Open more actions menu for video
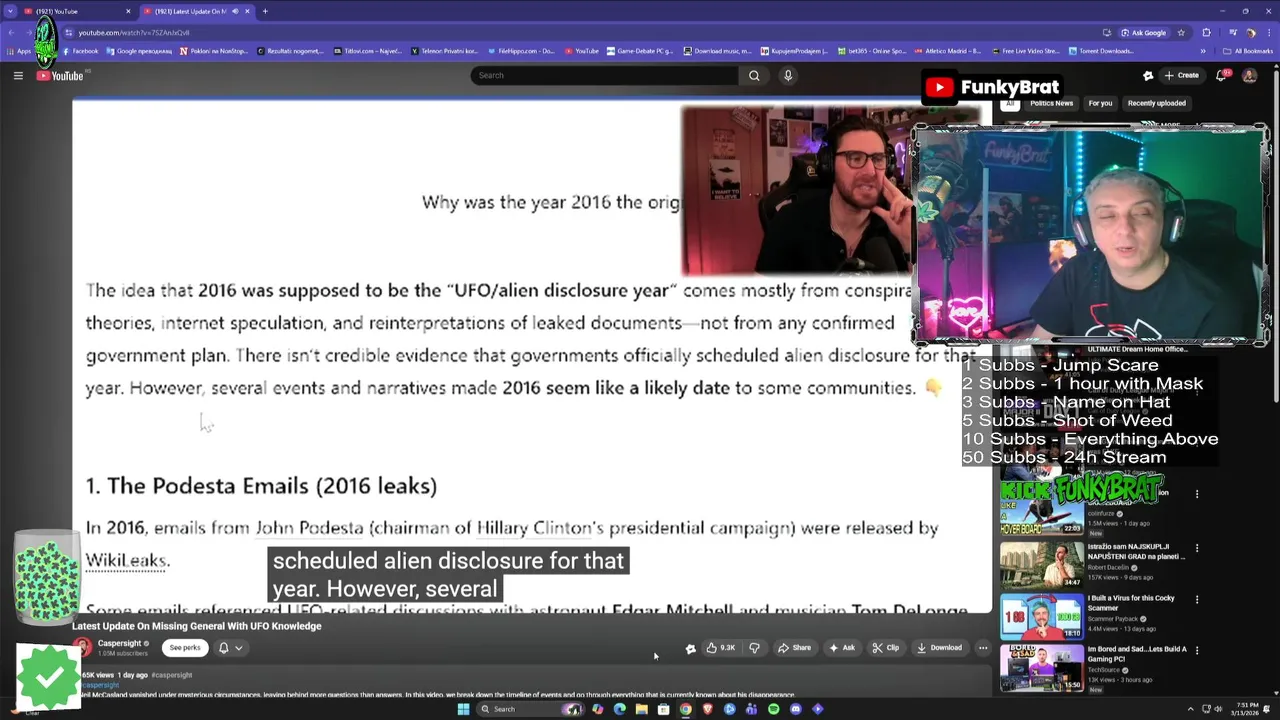 (983, 648)
